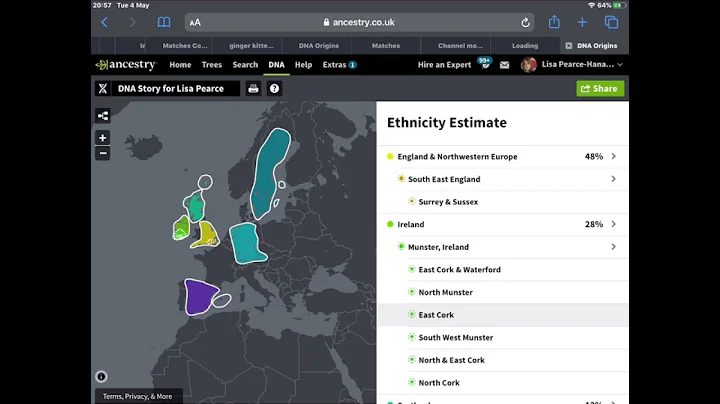Open the messages envelope icon
The height and width of the screenshot is (404, 720).
tap(504, 65)
